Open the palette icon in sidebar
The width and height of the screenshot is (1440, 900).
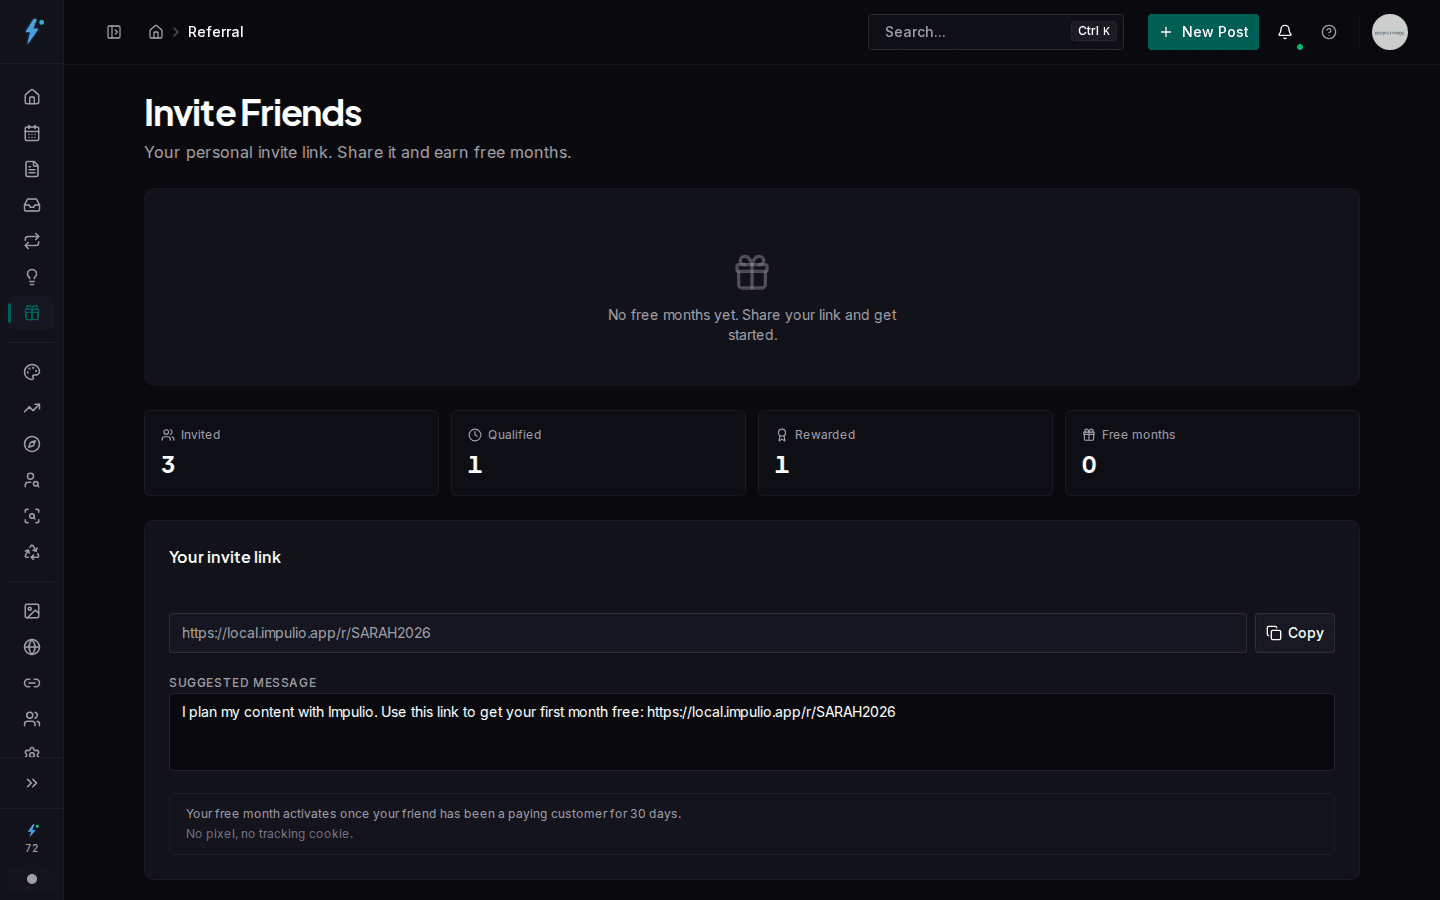[x=32, y=372]
